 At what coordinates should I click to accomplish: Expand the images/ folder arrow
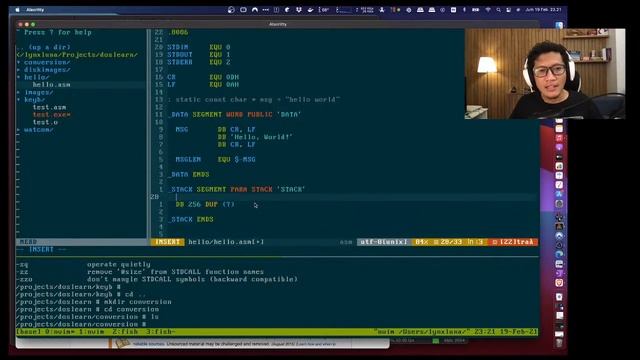(19, 92)
